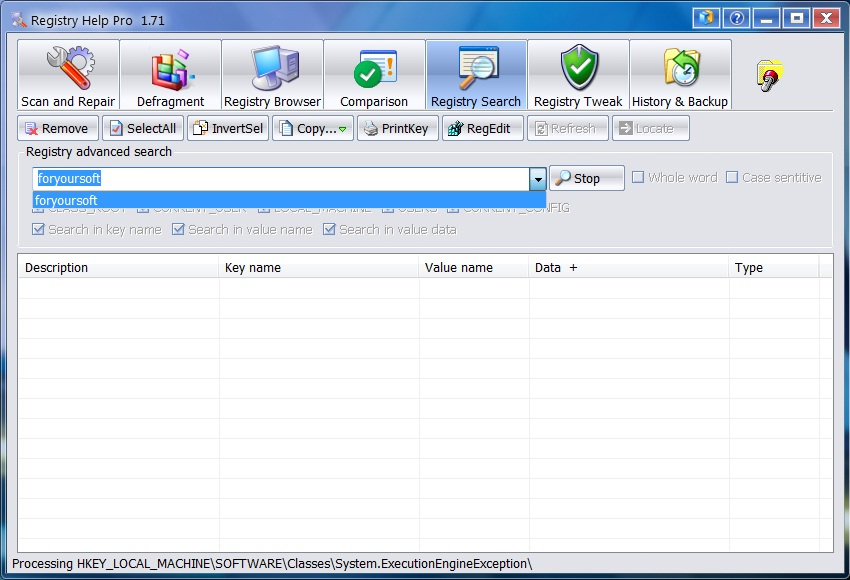Toggle the Search in key name checkbox
Image resolution: width=850 pixels, height=580 pixels.
[x=39, y=229]
